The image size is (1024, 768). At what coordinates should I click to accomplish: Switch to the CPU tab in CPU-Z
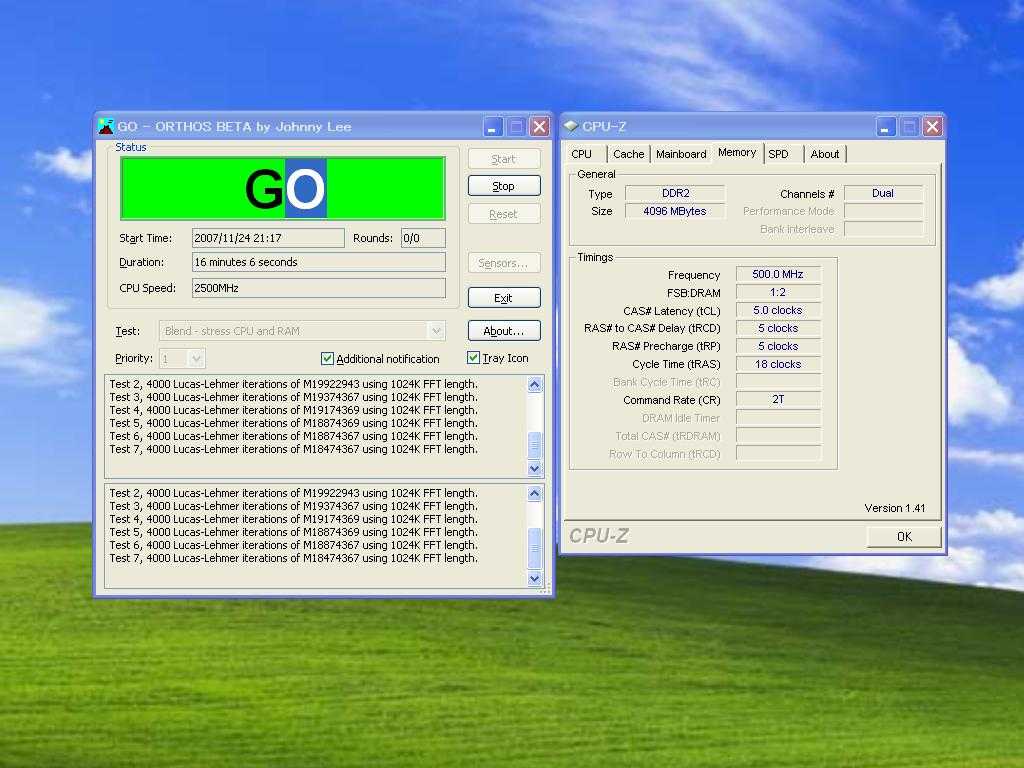(x=581, y=154)
